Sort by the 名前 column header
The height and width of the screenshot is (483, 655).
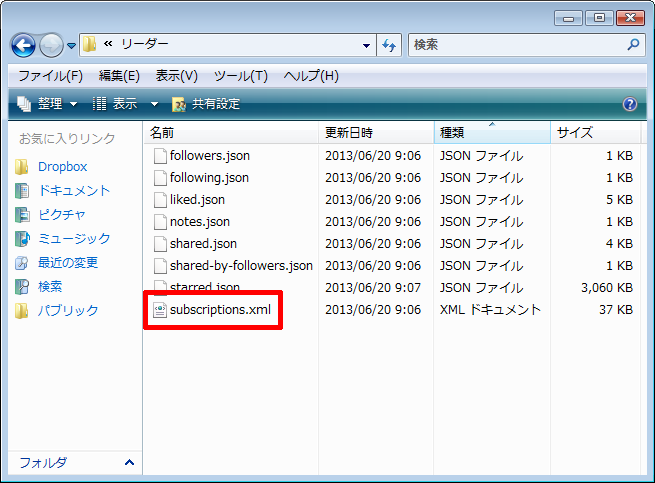(x=231, y=132)
